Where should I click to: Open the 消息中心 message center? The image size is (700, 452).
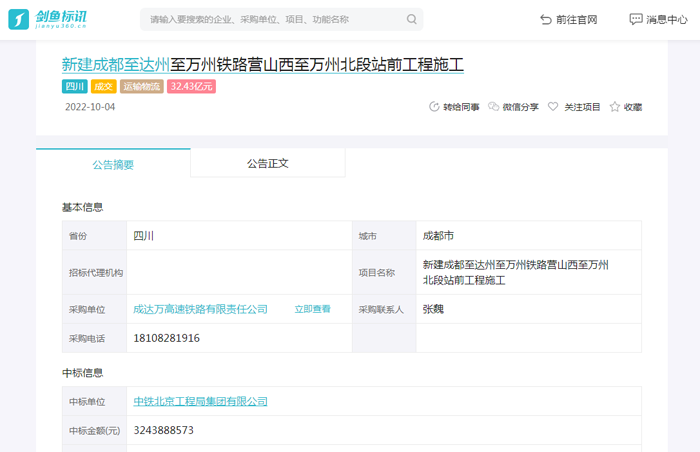pos(658,19)
